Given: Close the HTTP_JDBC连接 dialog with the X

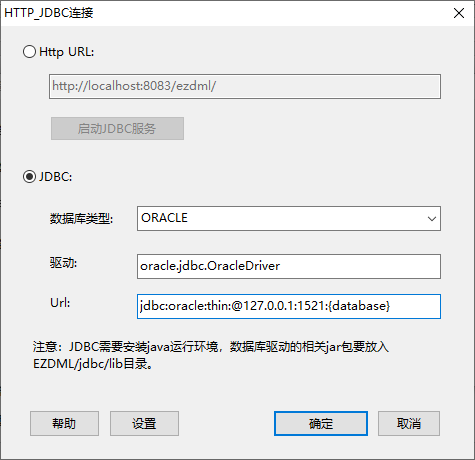Looking at the screenshot, I should tap(459, 13).
